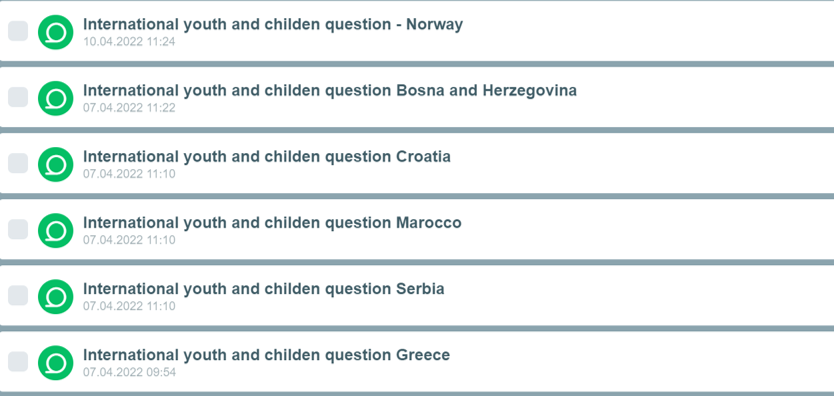Open the question titled Croatia
This screenshot has height=396, width=834.
click(267, 157)
